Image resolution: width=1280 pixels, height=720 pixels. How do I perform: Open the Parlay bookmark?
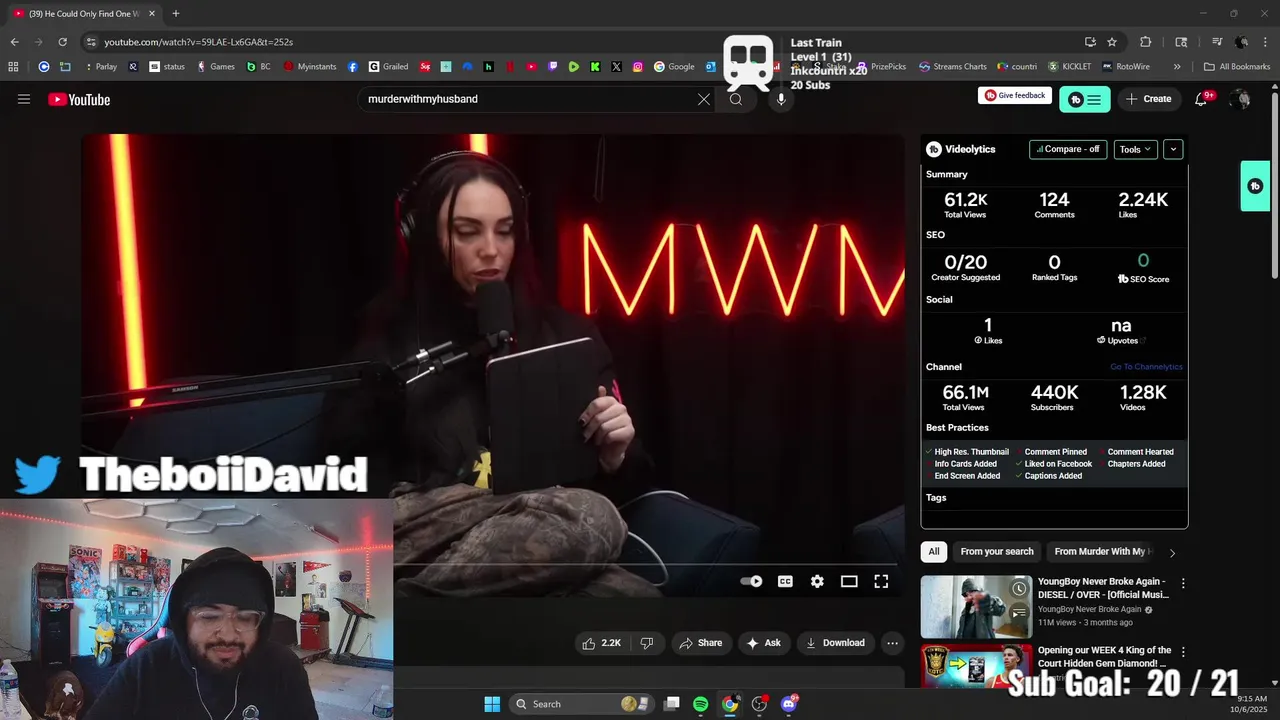(x=101, y=67)
